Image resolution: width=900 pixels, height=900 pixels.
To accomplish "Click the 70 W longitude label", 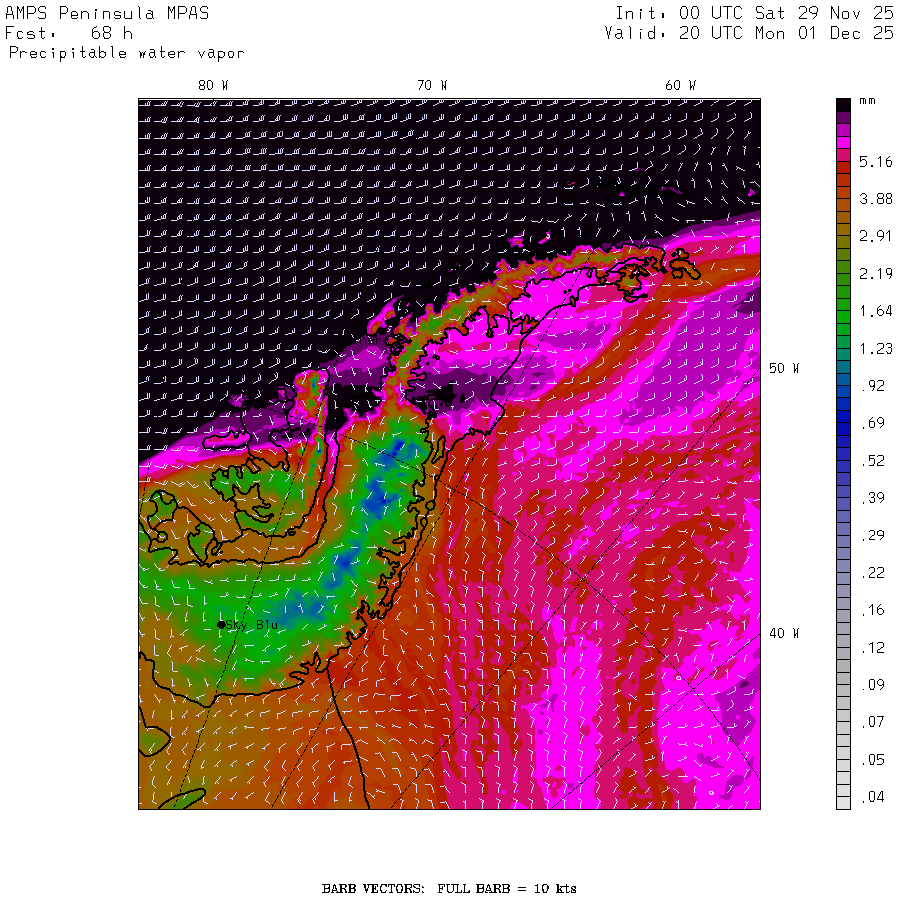I will 431,85.
